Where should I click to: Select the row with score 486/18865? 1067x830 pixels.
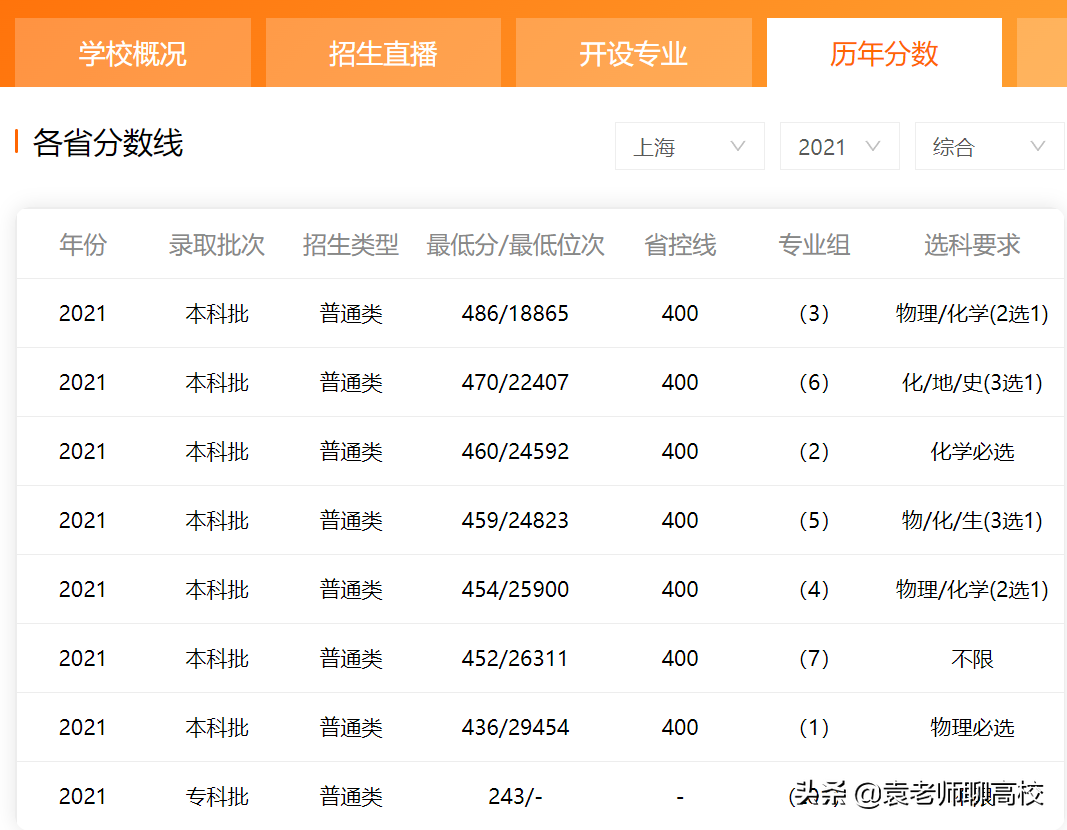click(x=516, y=312)
